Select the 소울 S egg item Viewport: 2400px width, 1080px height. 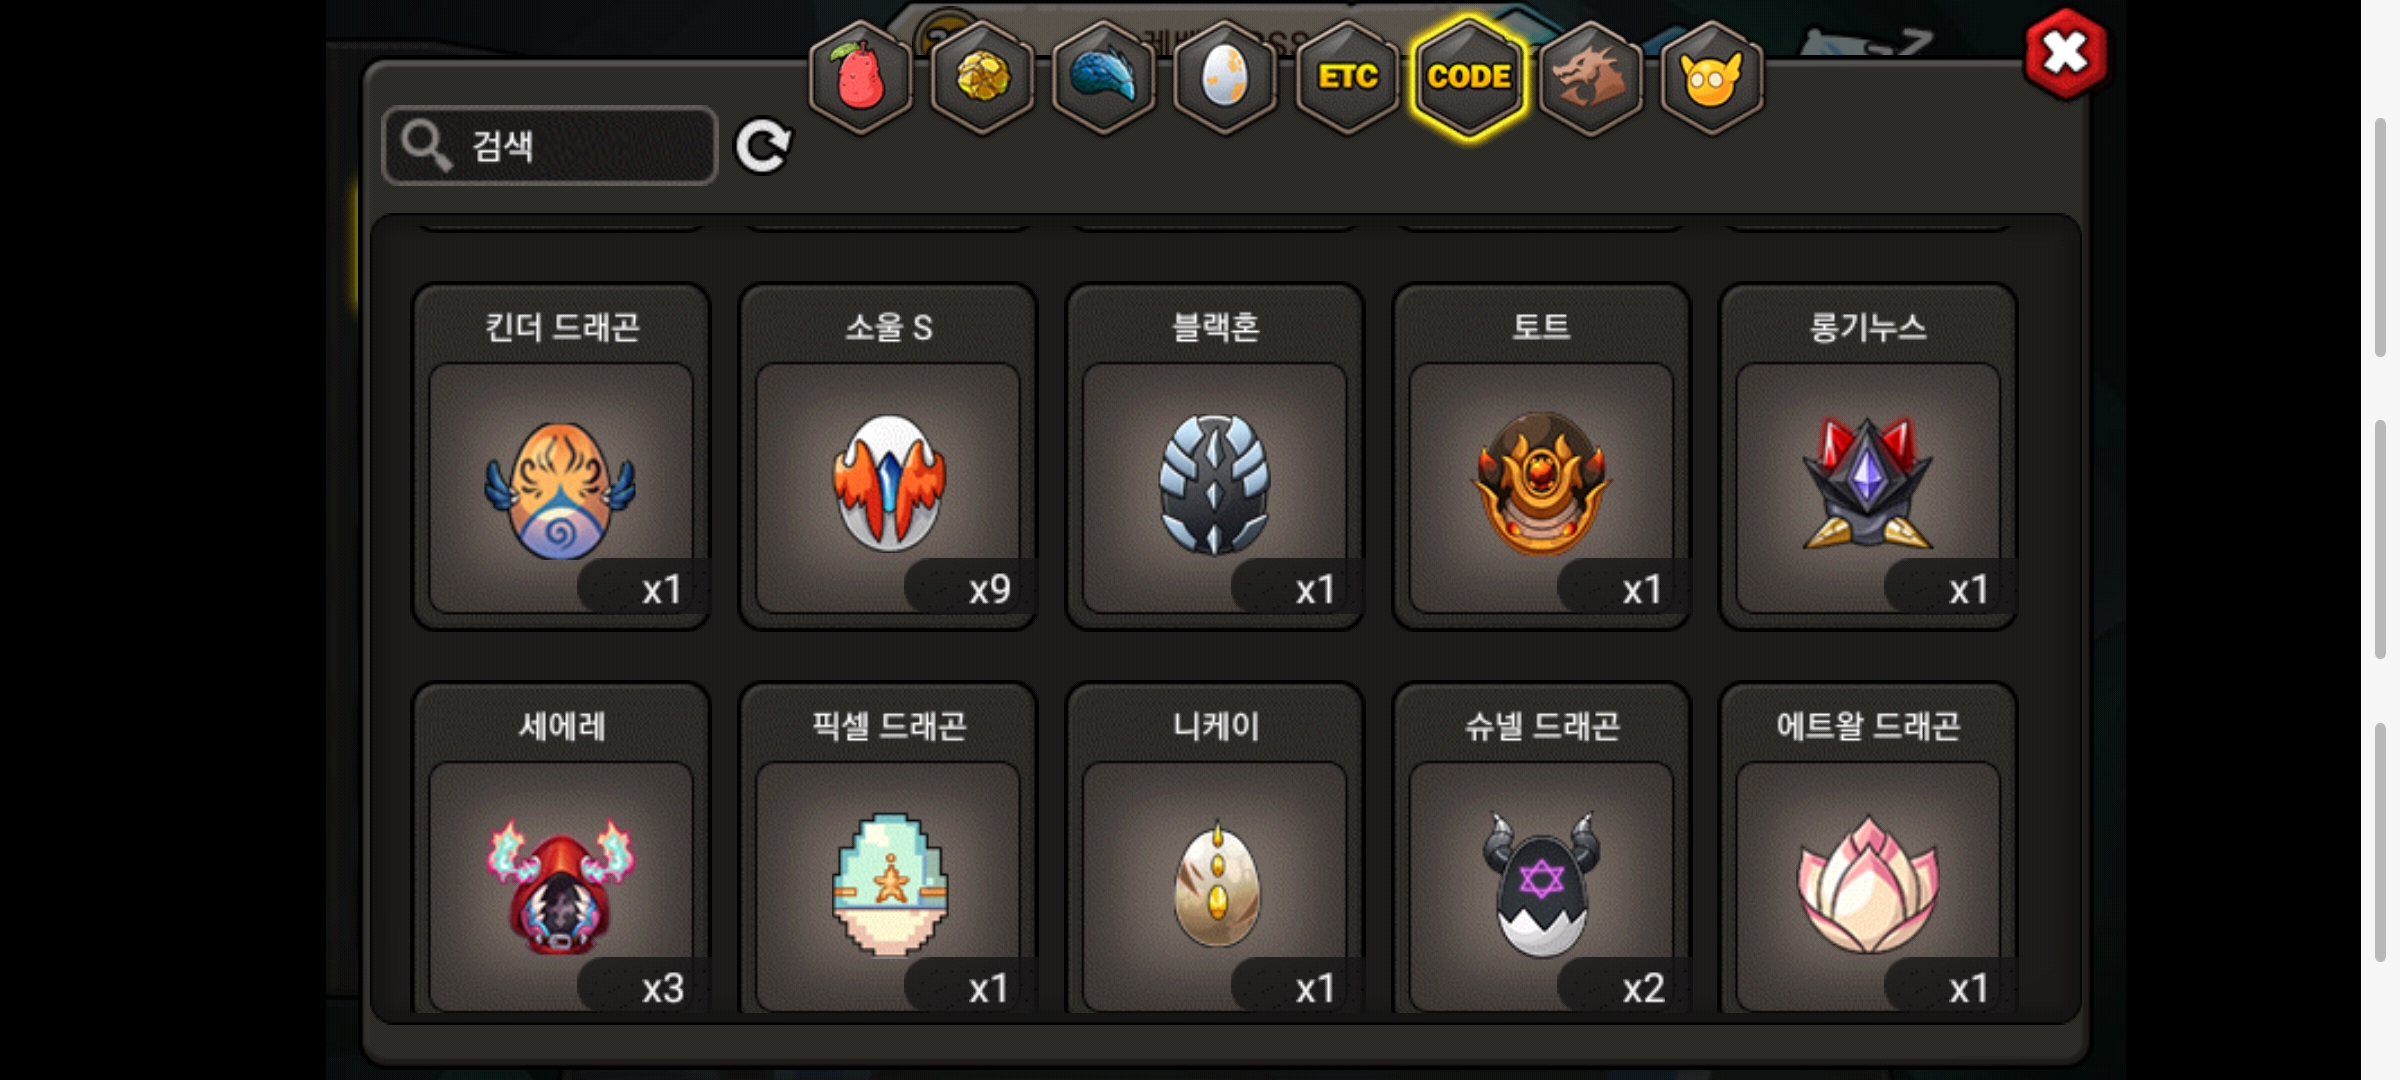click(x=888, y=457)
